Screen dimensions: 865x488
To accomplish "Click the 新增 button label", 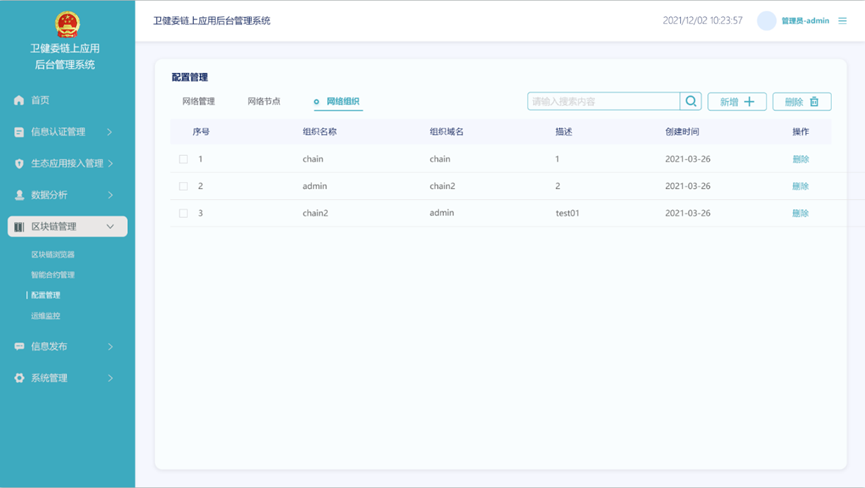I will [729, 101].
